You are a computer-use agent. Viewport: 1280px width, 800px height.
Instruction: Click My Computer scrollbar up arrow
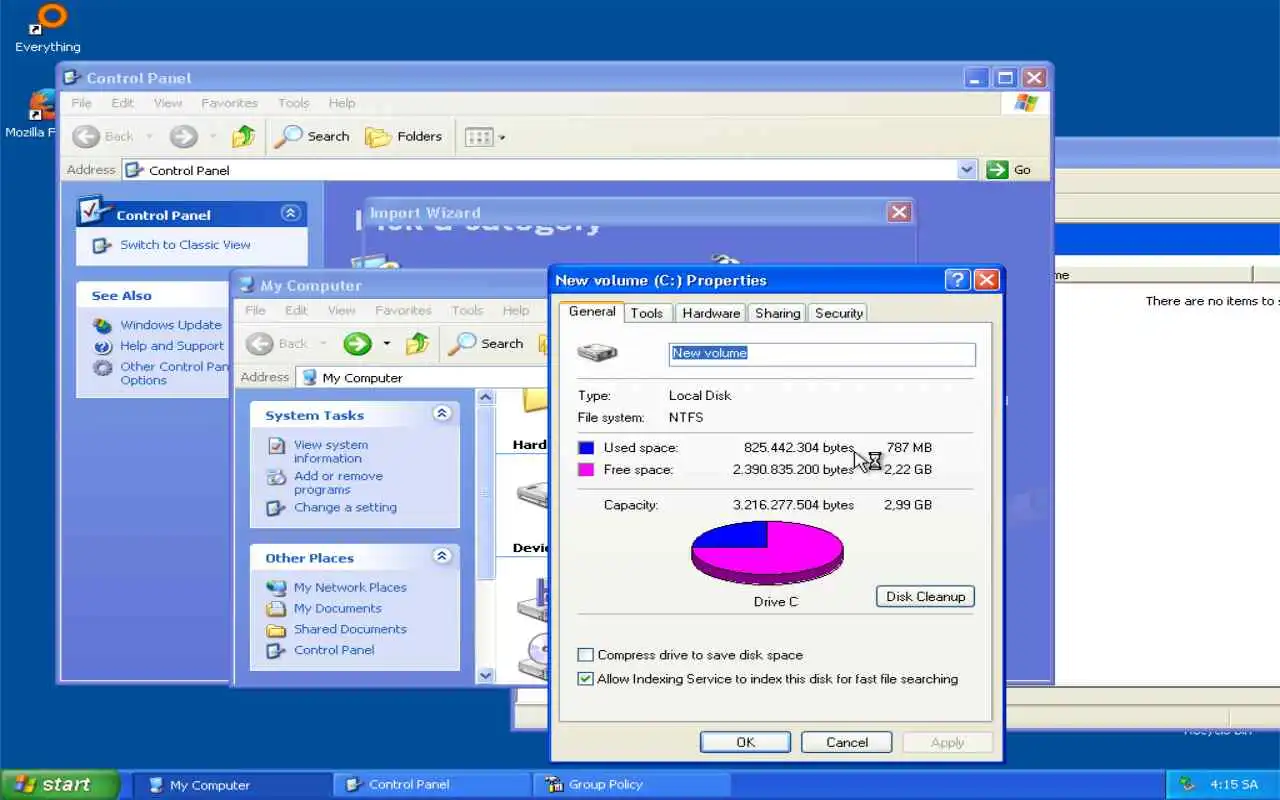(x=486, y=397)
